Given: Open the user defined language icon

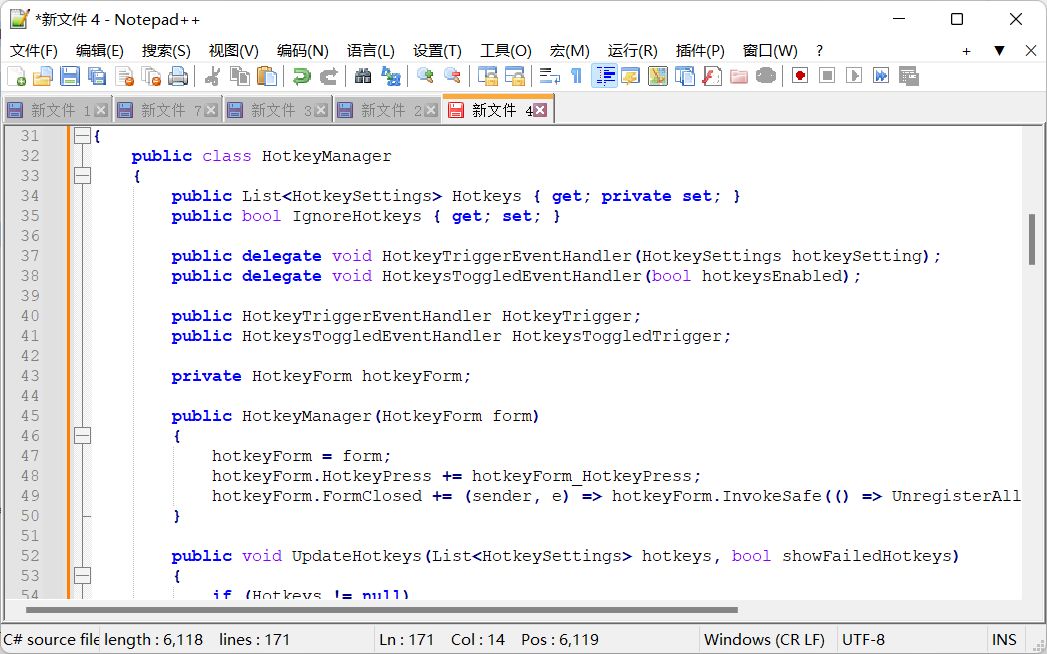Looking at the screenshot, I should pos(630,76).
